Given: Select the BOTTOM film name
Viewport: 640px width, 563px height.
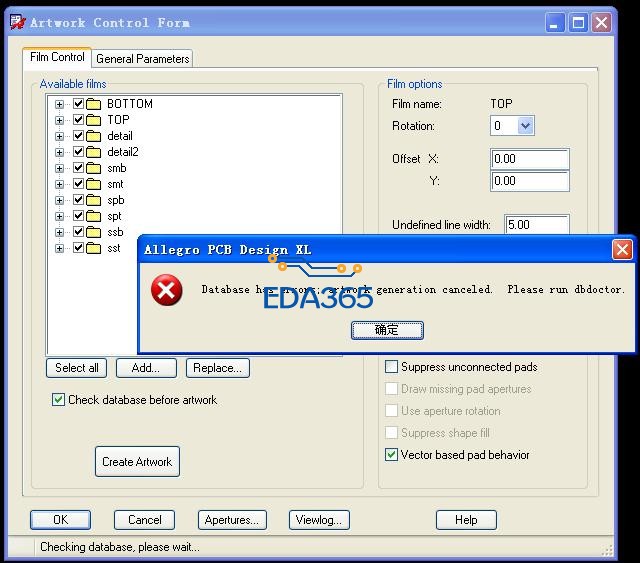Looking at the screenshot, I should pyautogui.click(x=130, y=104).
